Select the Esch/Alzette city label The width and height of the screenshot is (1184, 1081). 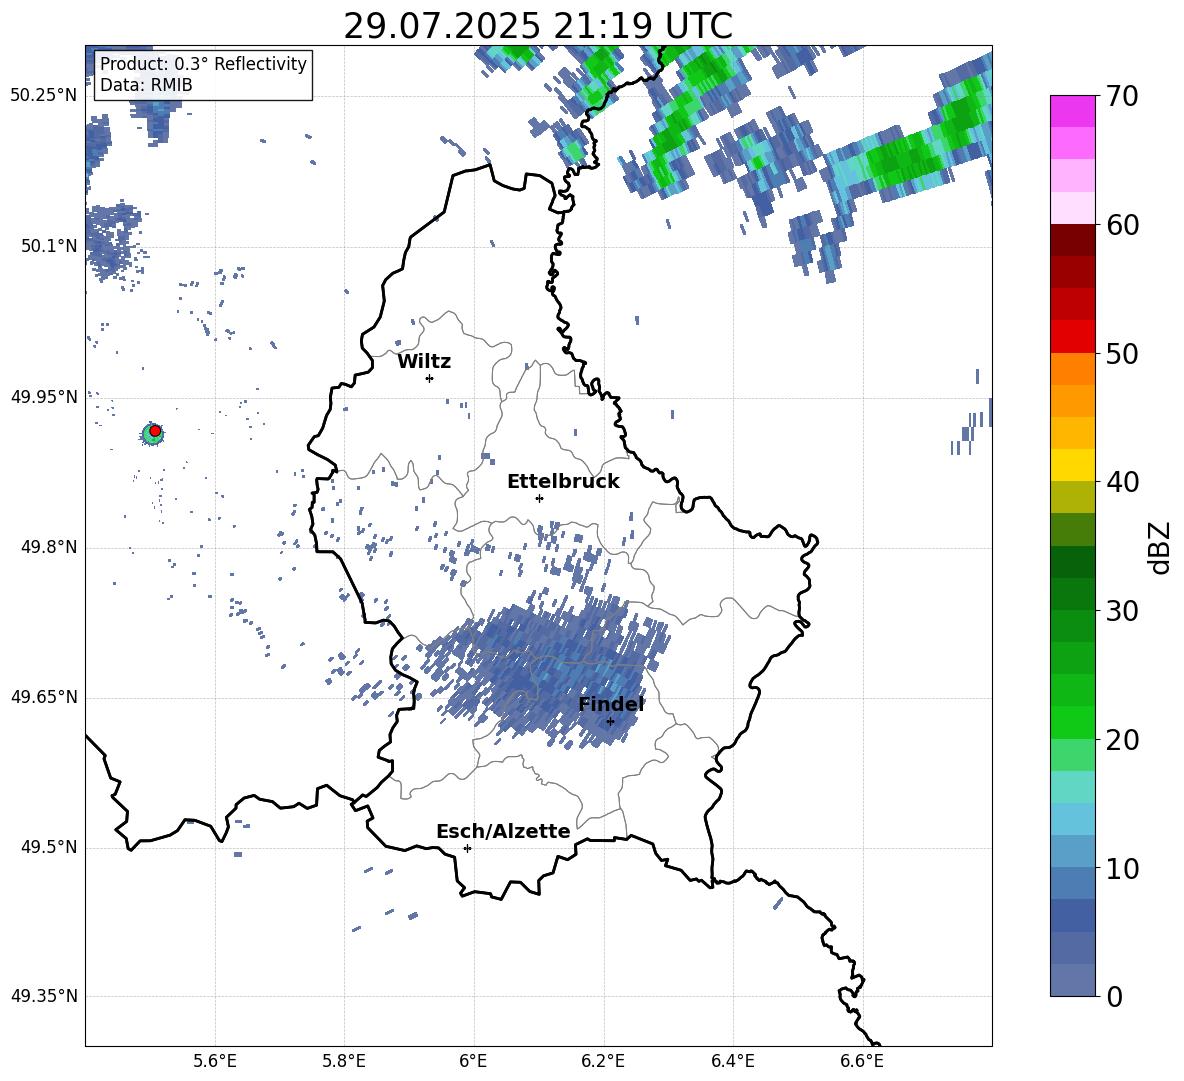503,831
